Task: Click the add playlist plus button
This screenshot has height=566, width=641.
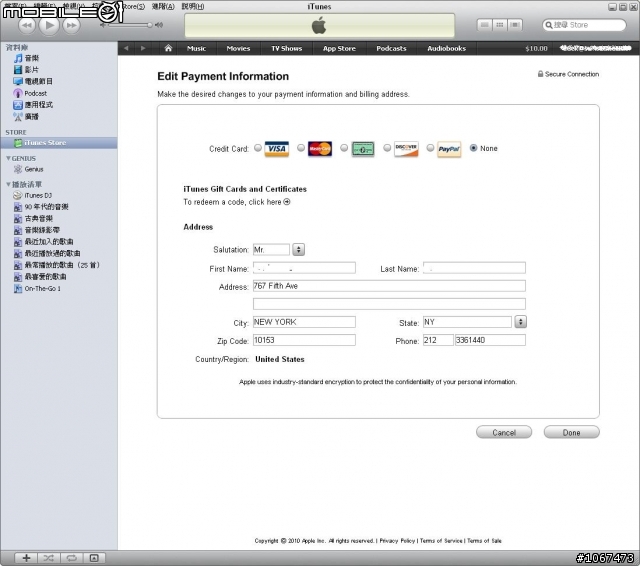Action: coord(26,558)
